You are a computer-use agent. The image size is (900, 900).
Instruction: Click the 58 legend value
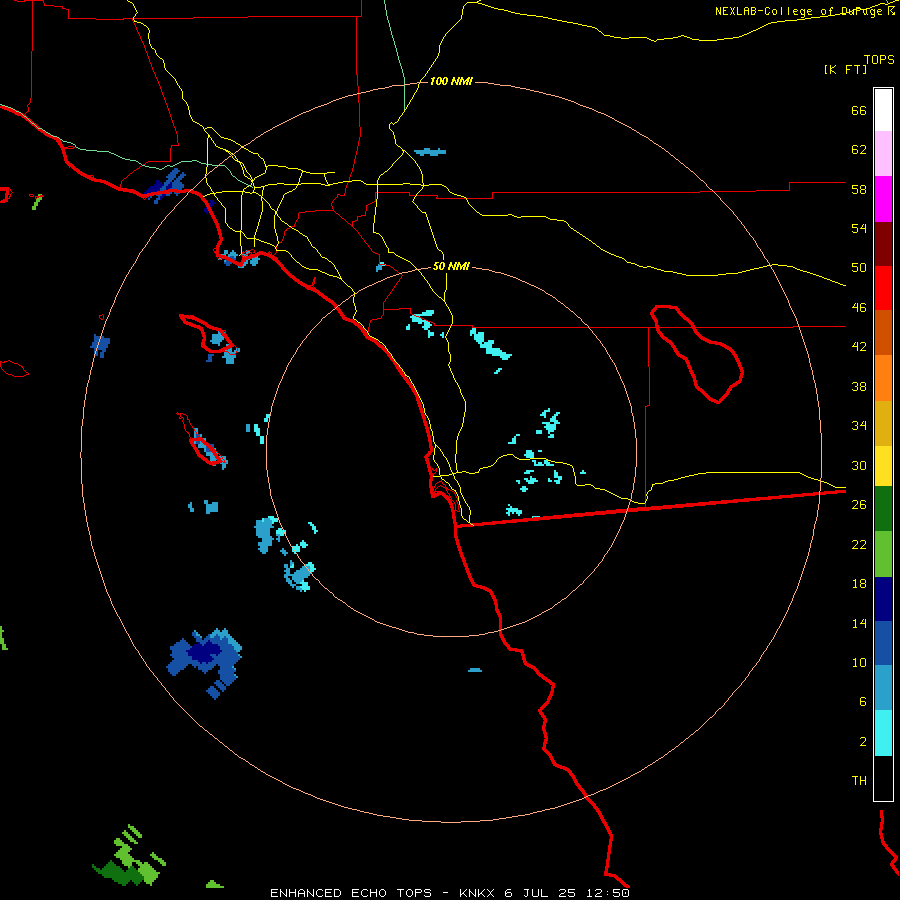(859, 189)
